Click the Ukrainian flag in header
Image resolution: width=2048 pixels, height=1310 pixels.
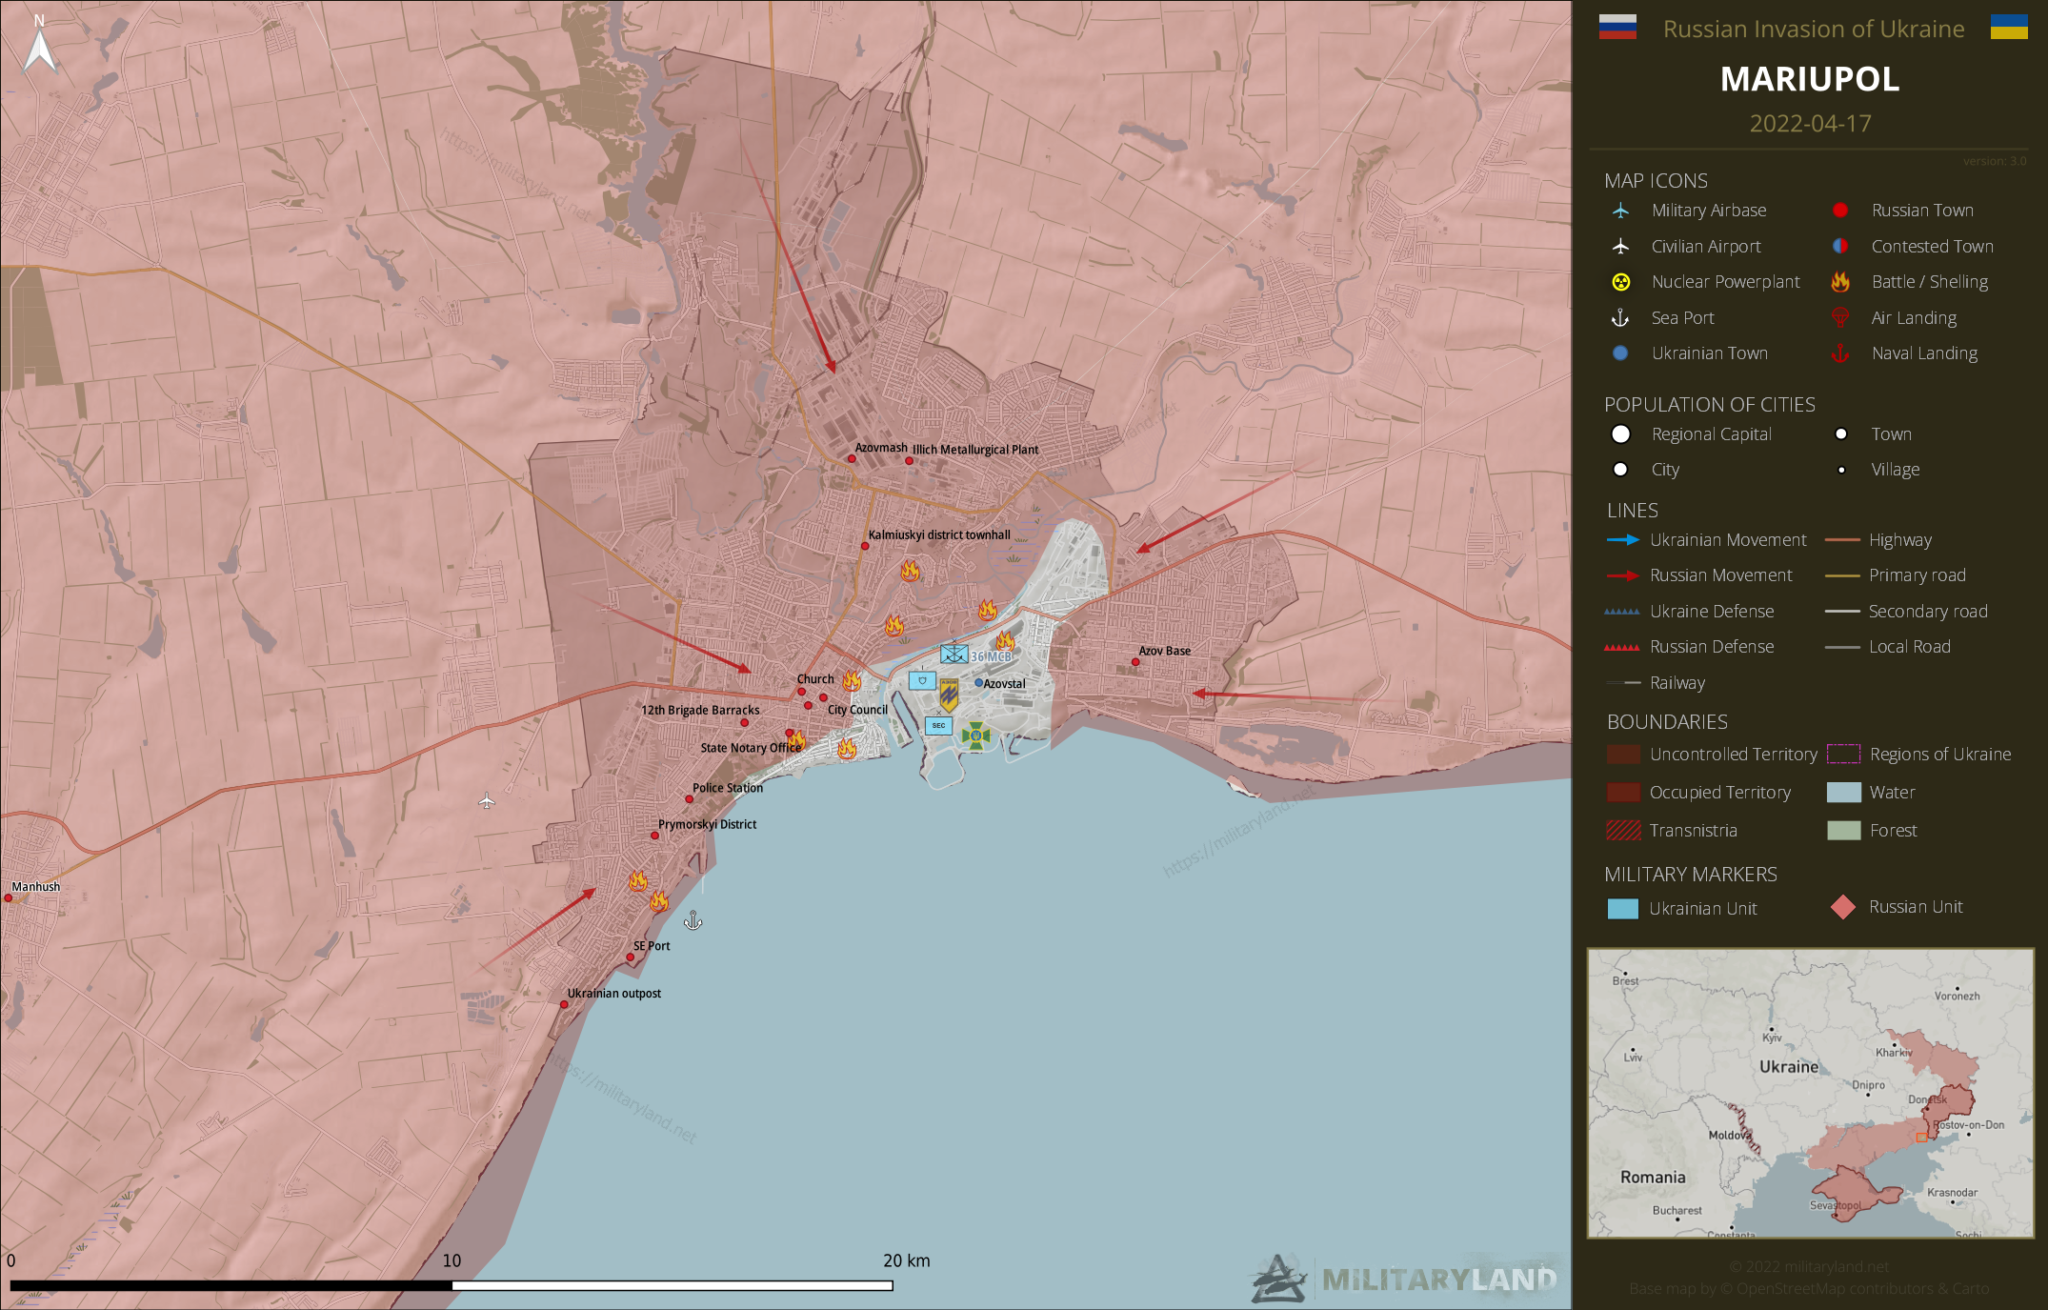click(x=2008, y=27)
